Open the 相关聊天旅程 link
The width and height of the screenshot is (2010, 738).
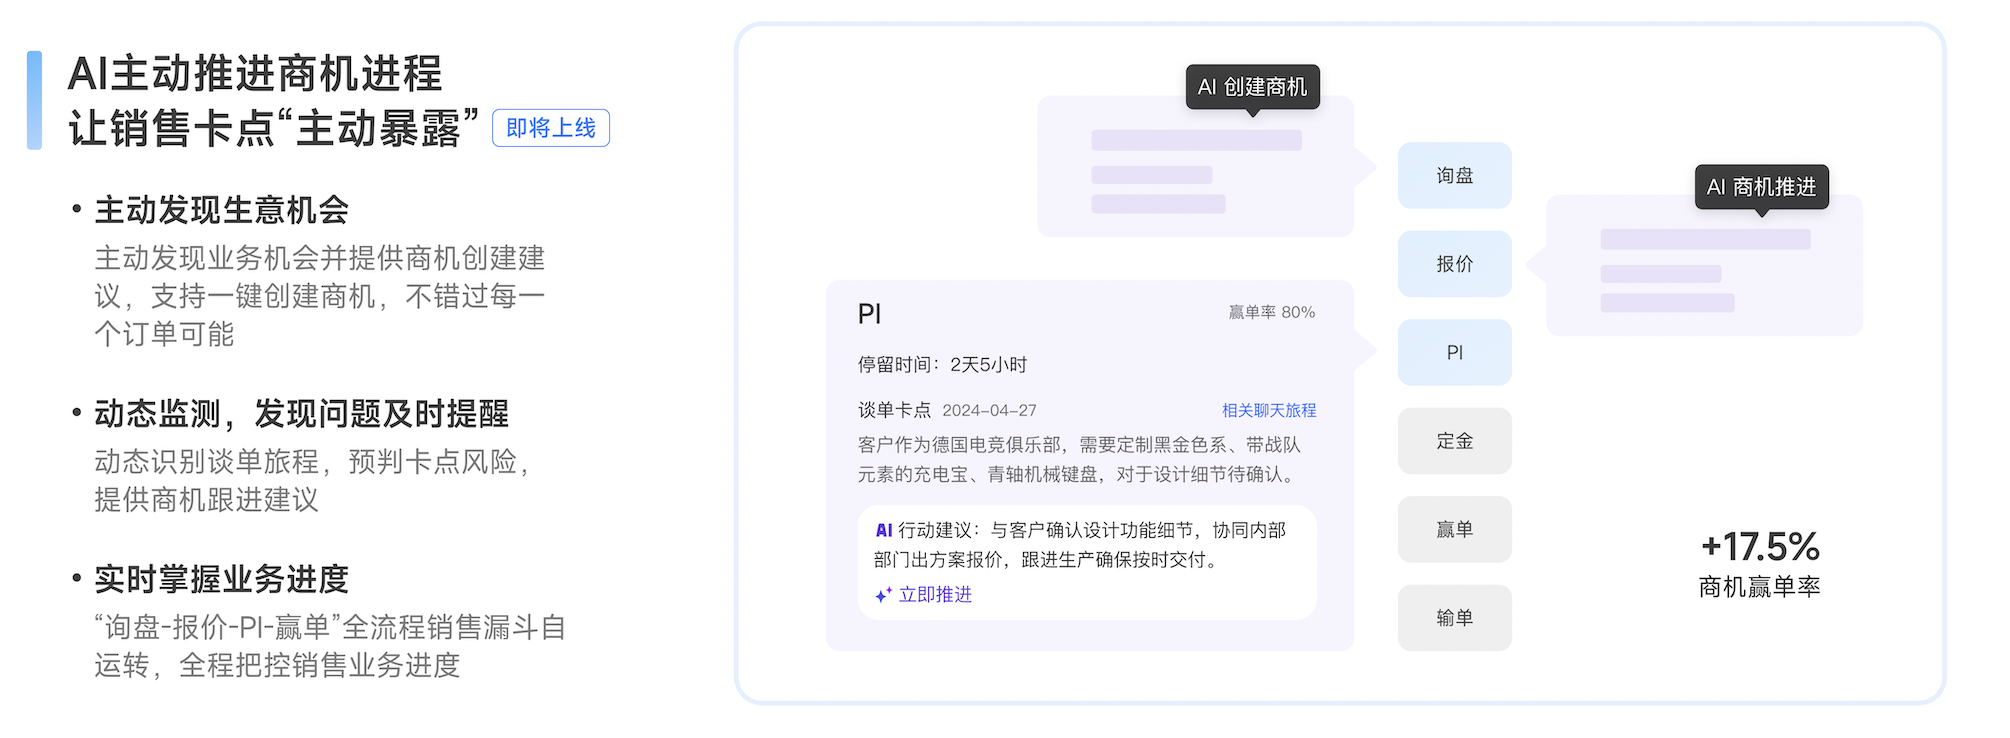pyautogui.click(x=1268, y=410)
